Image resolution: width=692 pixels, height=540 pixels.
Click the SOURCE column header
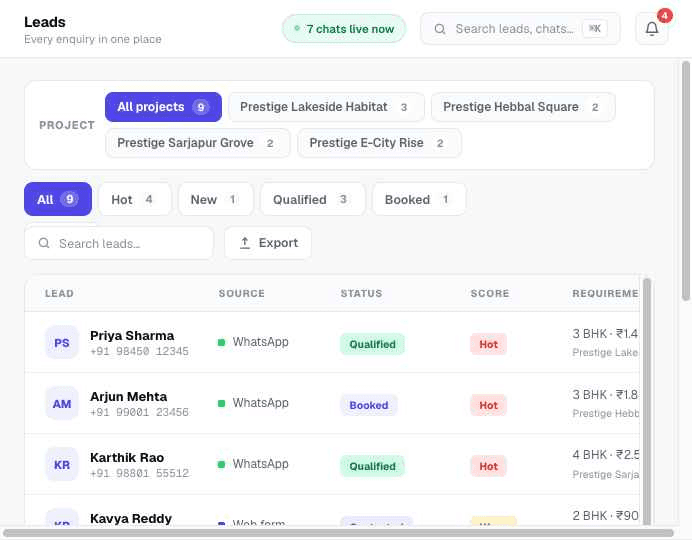coord(241,293)
